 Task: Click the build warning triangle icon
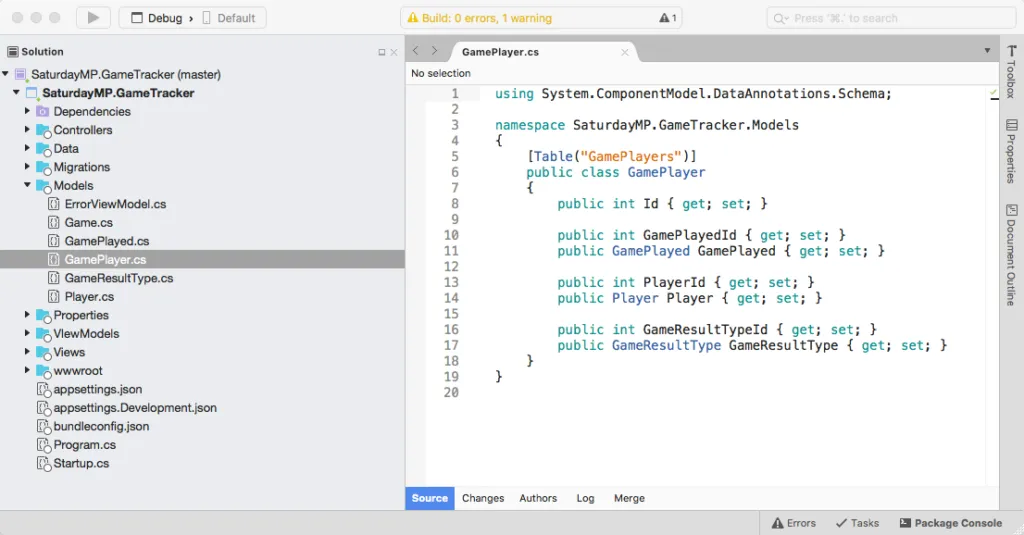[412, 18]
